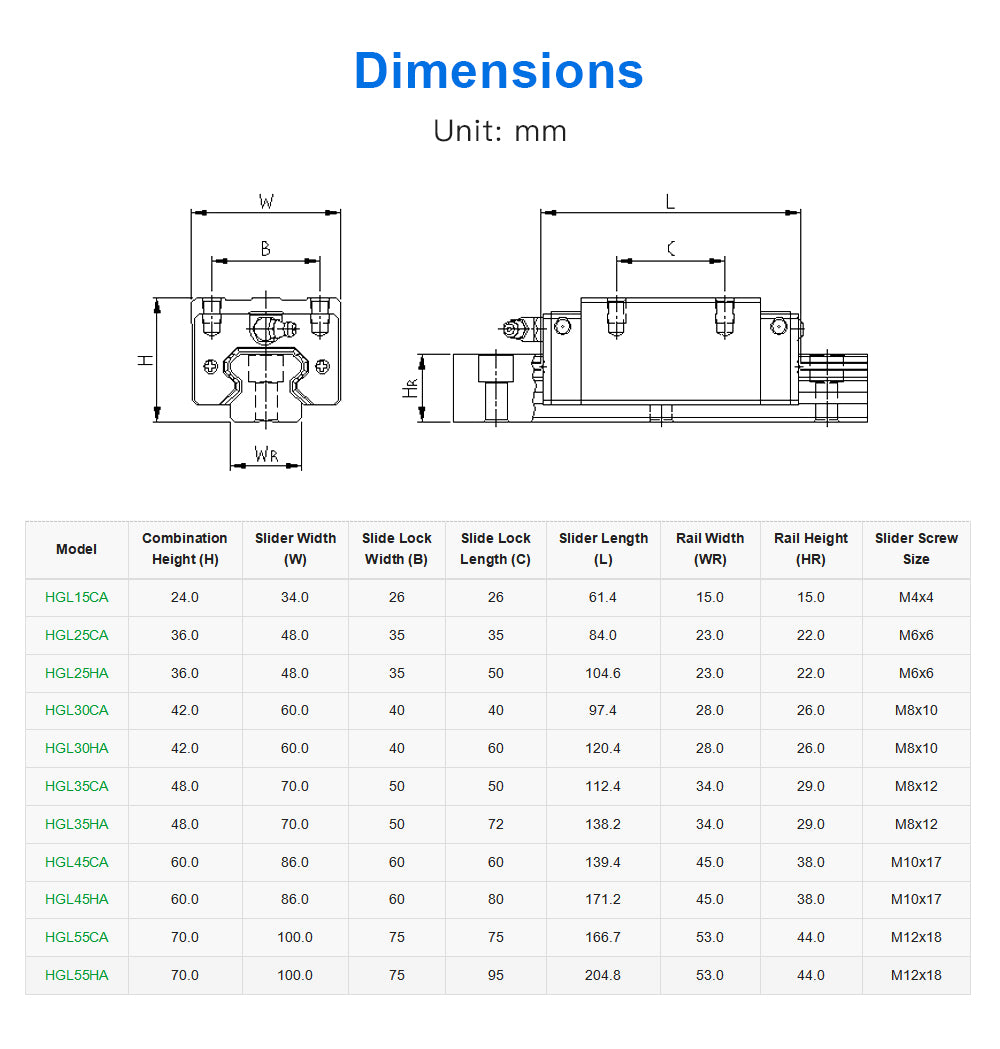Click the HGL55HA model link

[77, 975]
